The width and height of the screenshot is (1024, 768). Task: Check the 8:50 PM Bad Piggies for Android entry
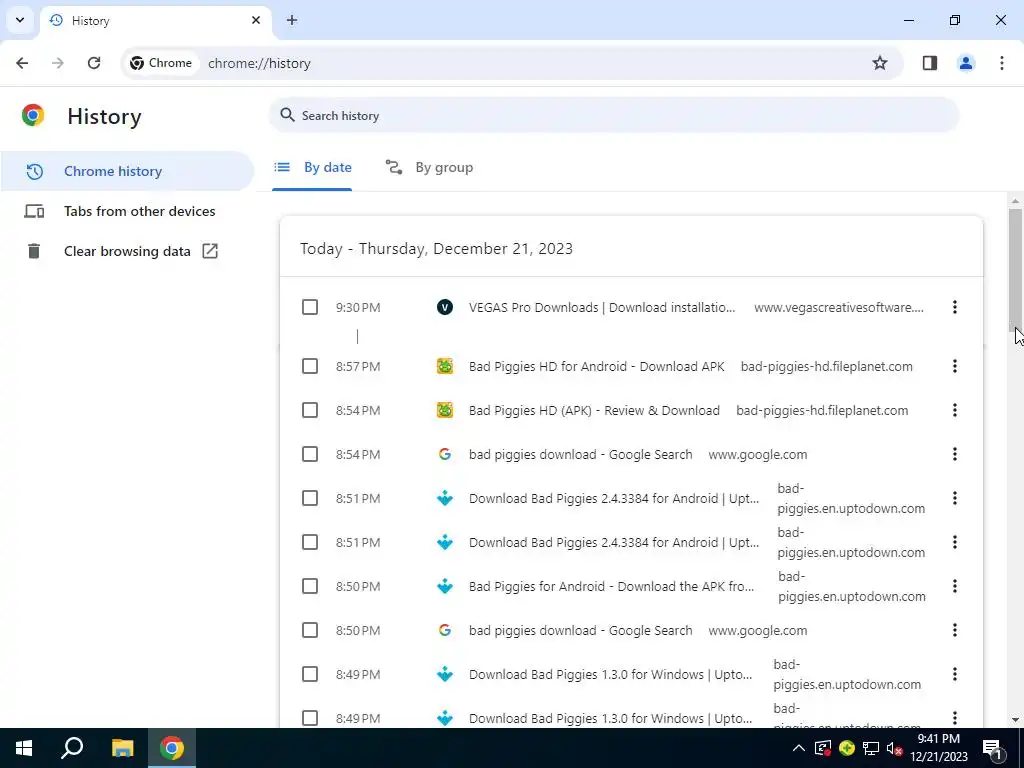[x=310, y=586]
